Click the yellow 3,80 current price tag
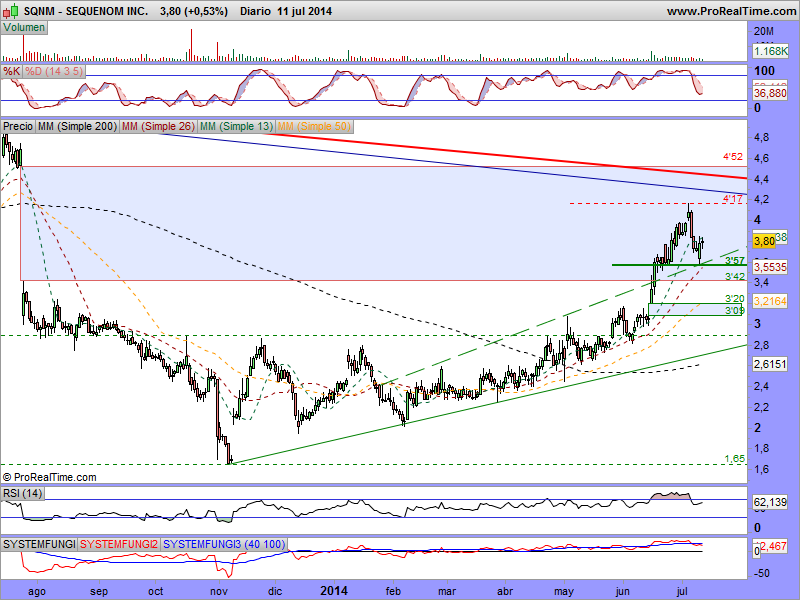Screen dimensions: 800x600 [764, 241]
